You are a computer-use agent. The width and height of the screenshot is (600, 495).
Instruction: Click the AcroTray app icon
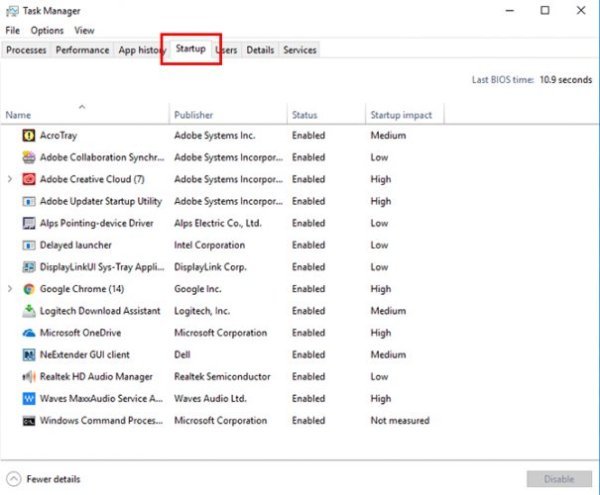pyautogui.click(x=28, y=135)
